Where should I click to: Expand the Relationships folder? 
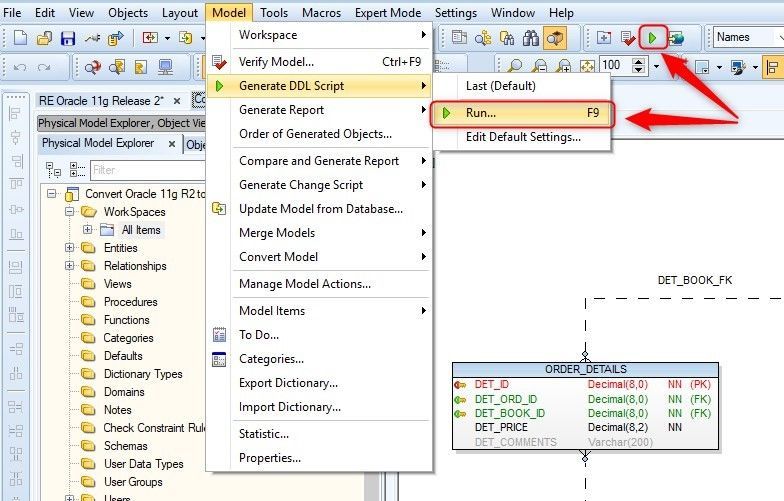(x=70, y=266)
